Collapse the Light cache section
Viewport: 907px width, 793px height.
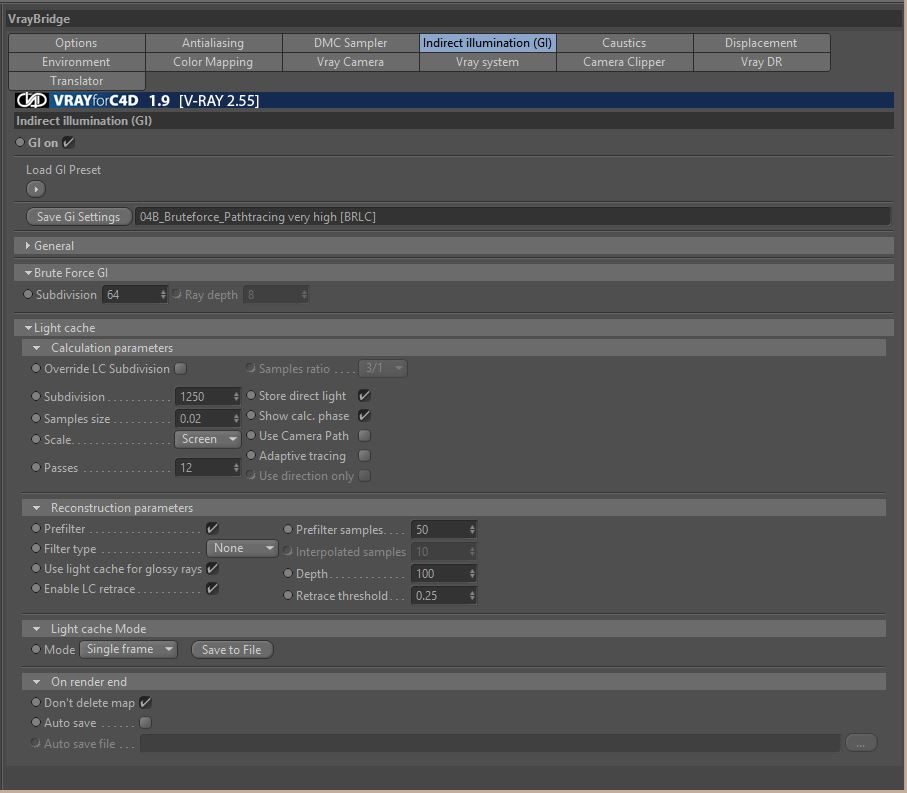[28, 328]
